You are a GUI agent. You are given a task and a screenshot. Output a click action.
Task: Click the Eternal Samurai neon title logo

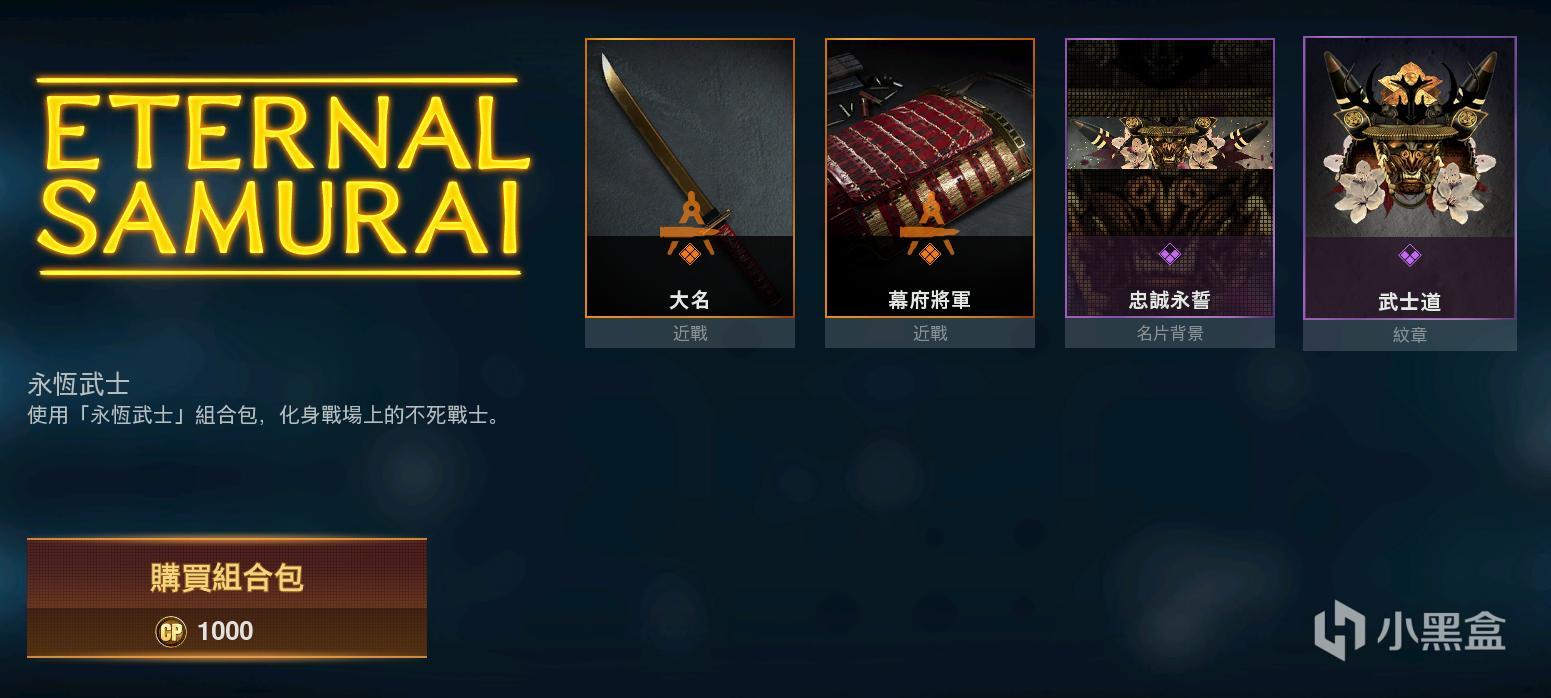281,175
